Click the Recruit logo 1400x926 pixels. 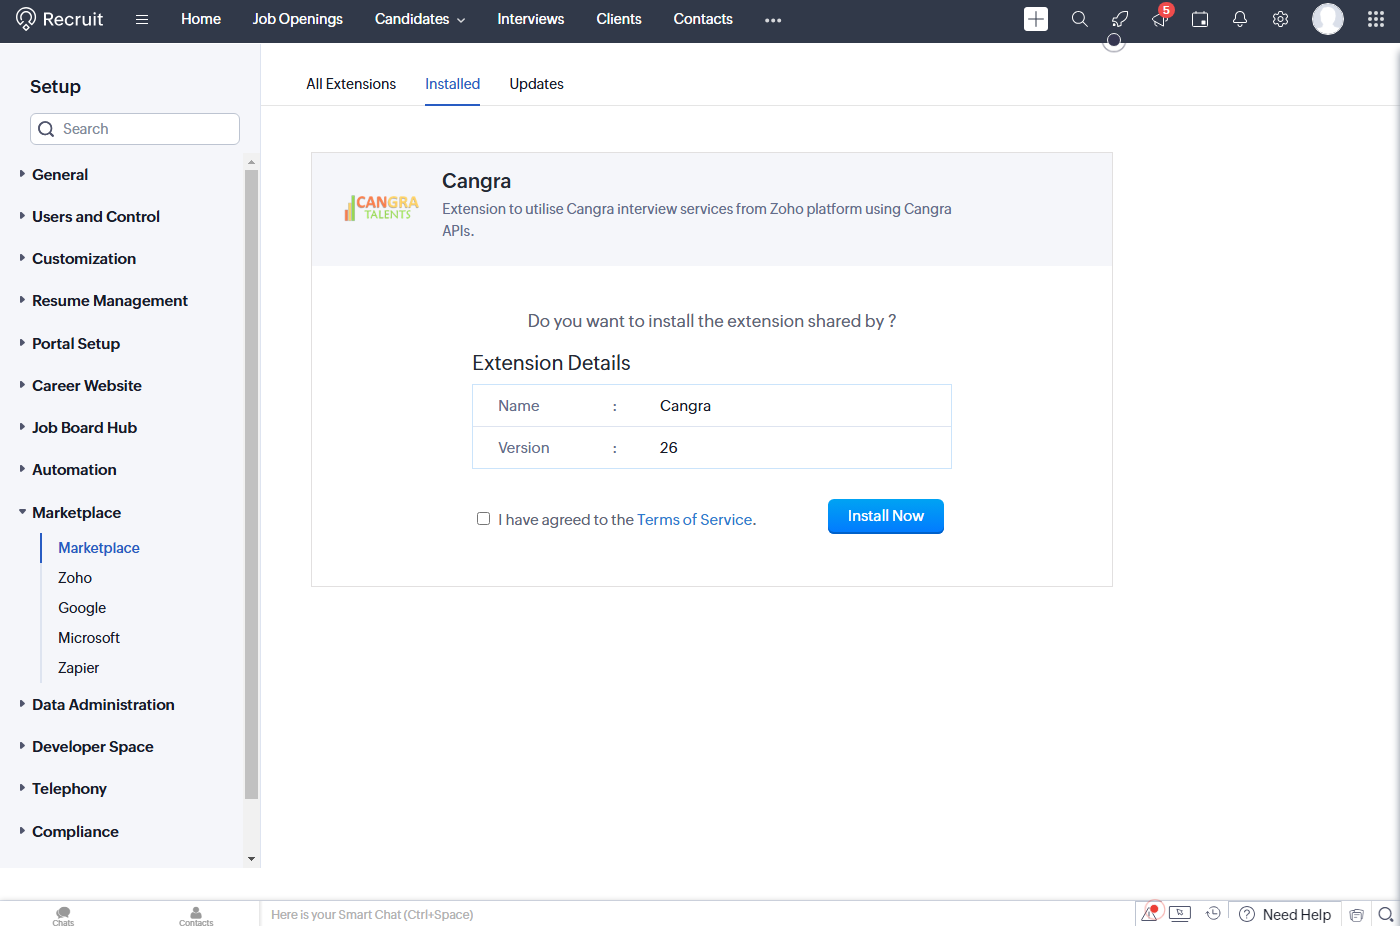[x=60, y=19]
